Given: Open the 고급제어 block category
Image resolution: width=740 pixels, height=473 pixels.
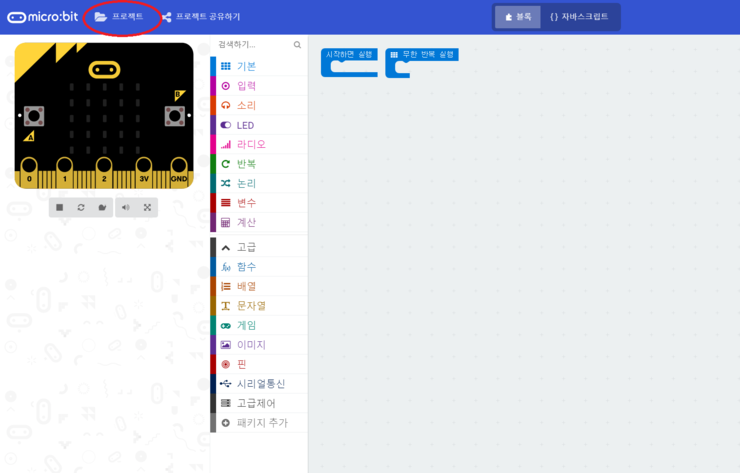Looking at the screenshot, I should (259, 403).
